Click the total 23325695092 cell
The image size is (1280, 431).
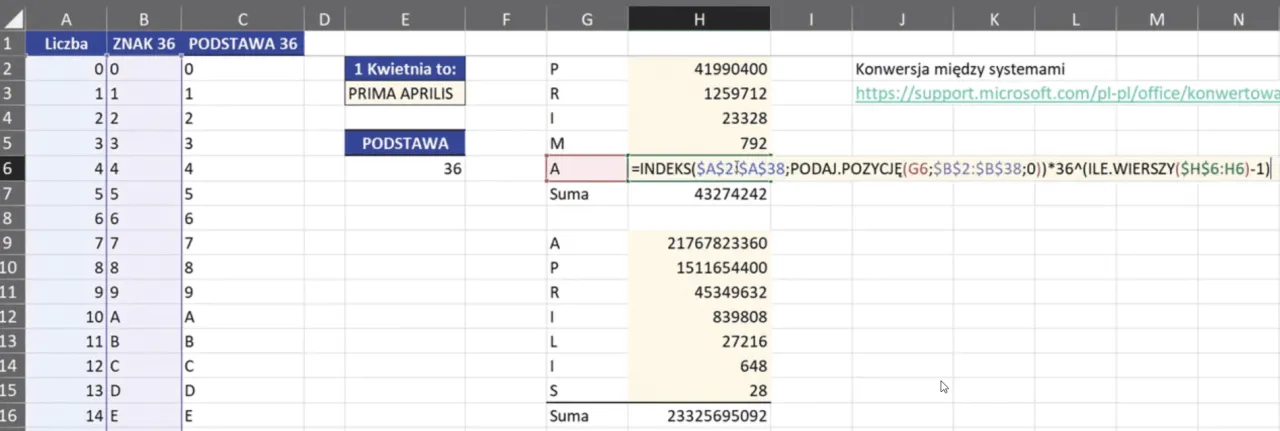click(x=699, y=416)
